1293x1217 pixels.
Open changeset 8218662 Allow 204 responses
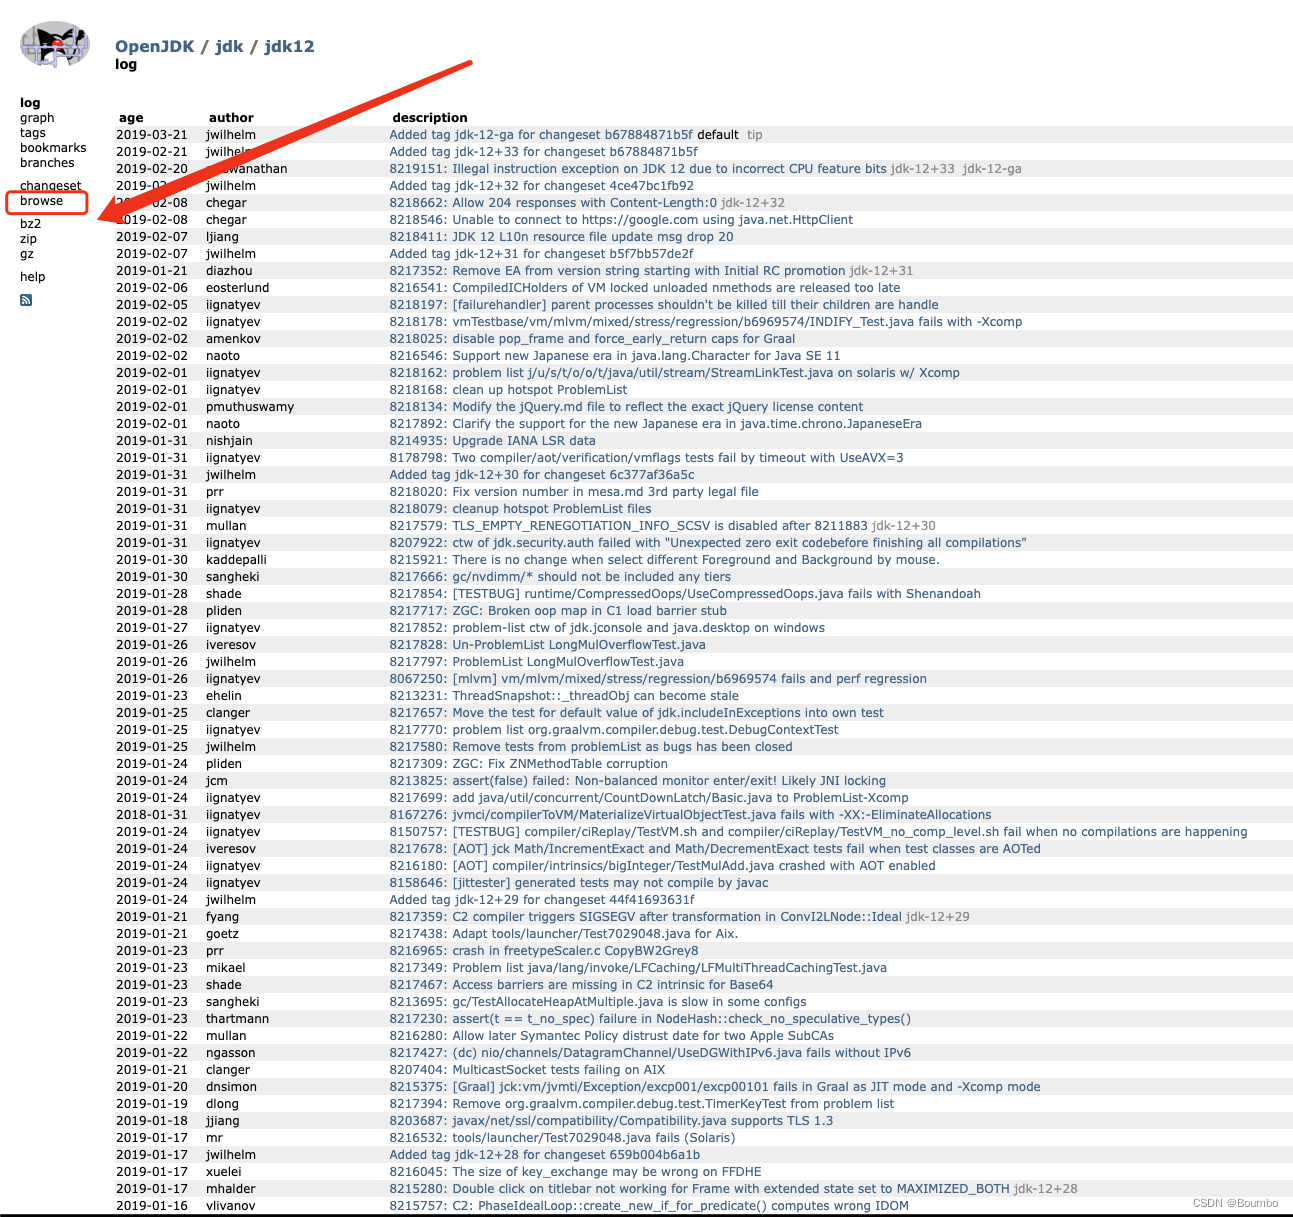click(x=553, y=203)
